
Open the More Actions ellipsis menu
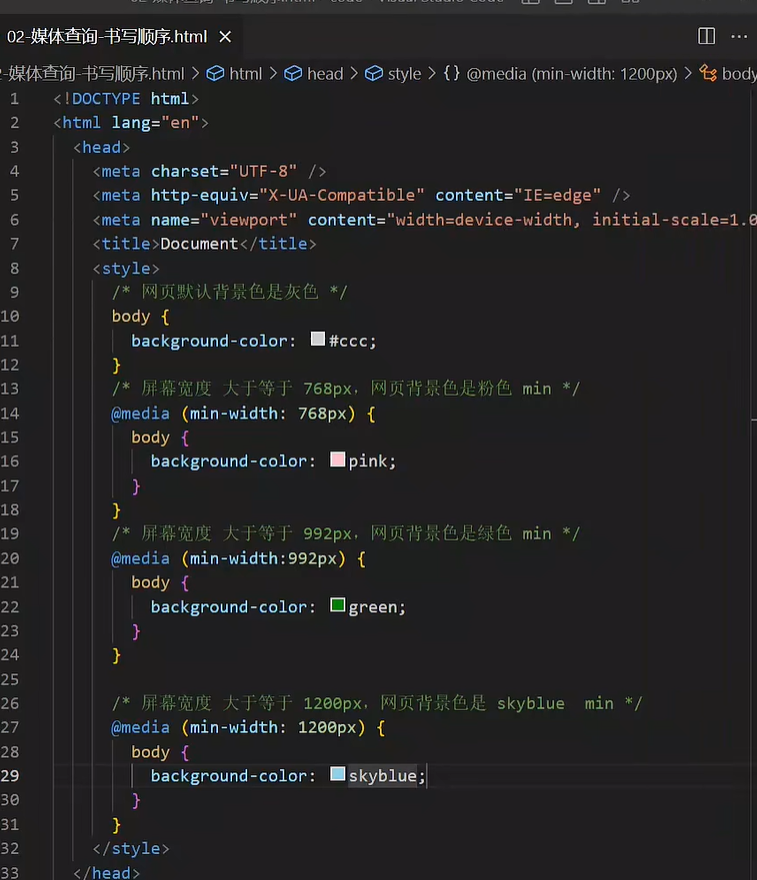click(739, 36)
